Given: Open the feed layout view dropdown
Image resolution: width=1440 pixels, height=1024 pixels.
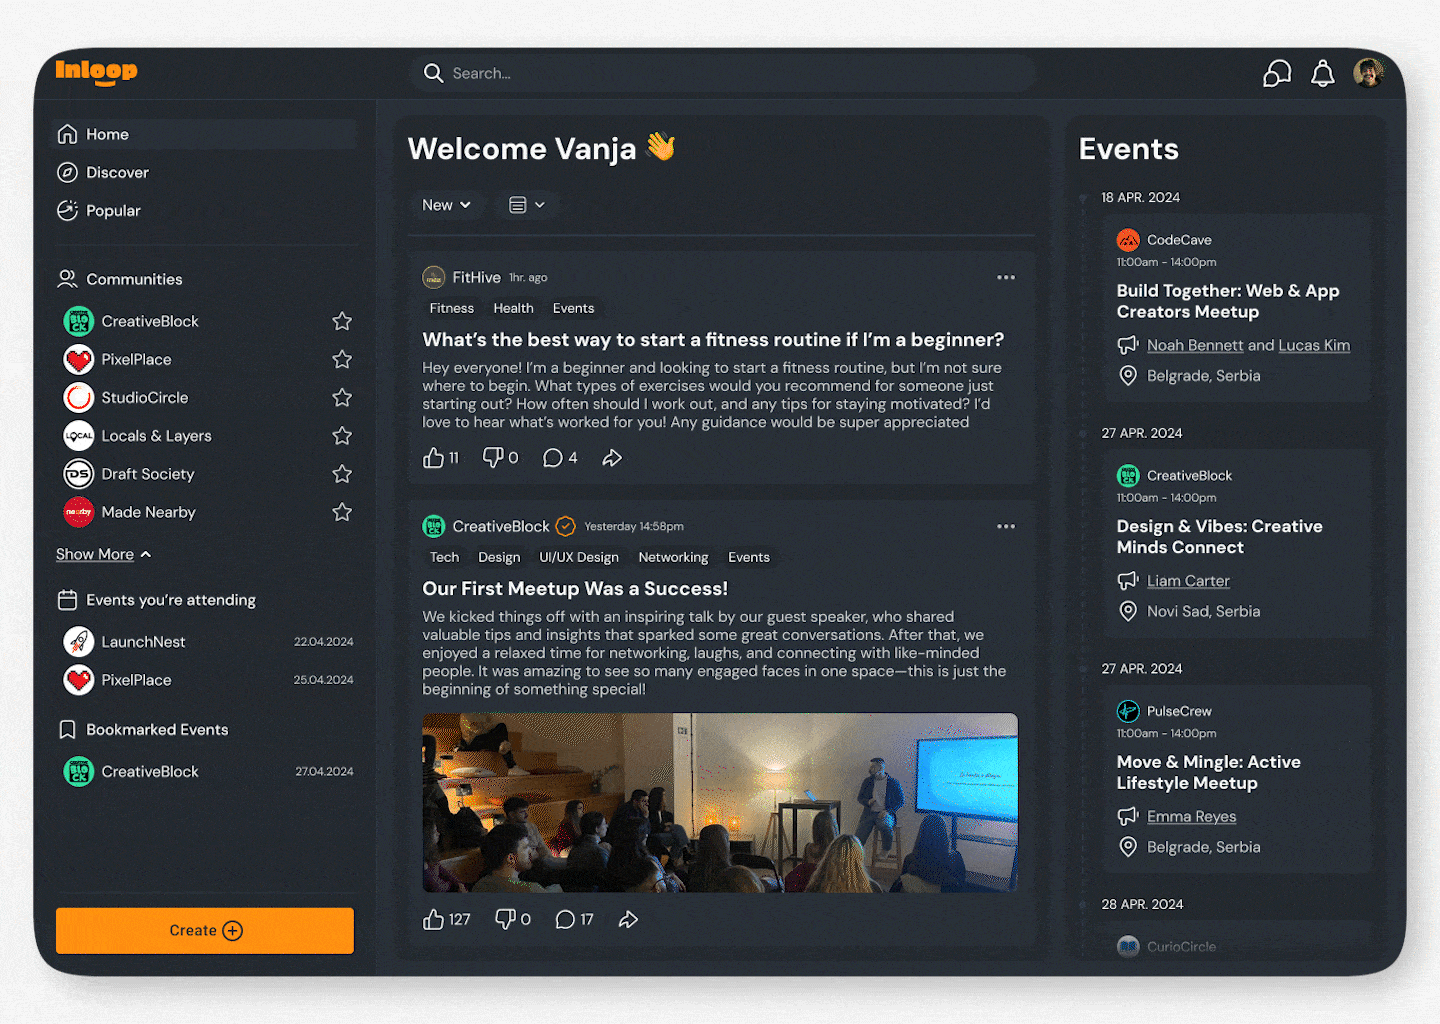Looking at the screenshot, I should (x=527, y=205).
